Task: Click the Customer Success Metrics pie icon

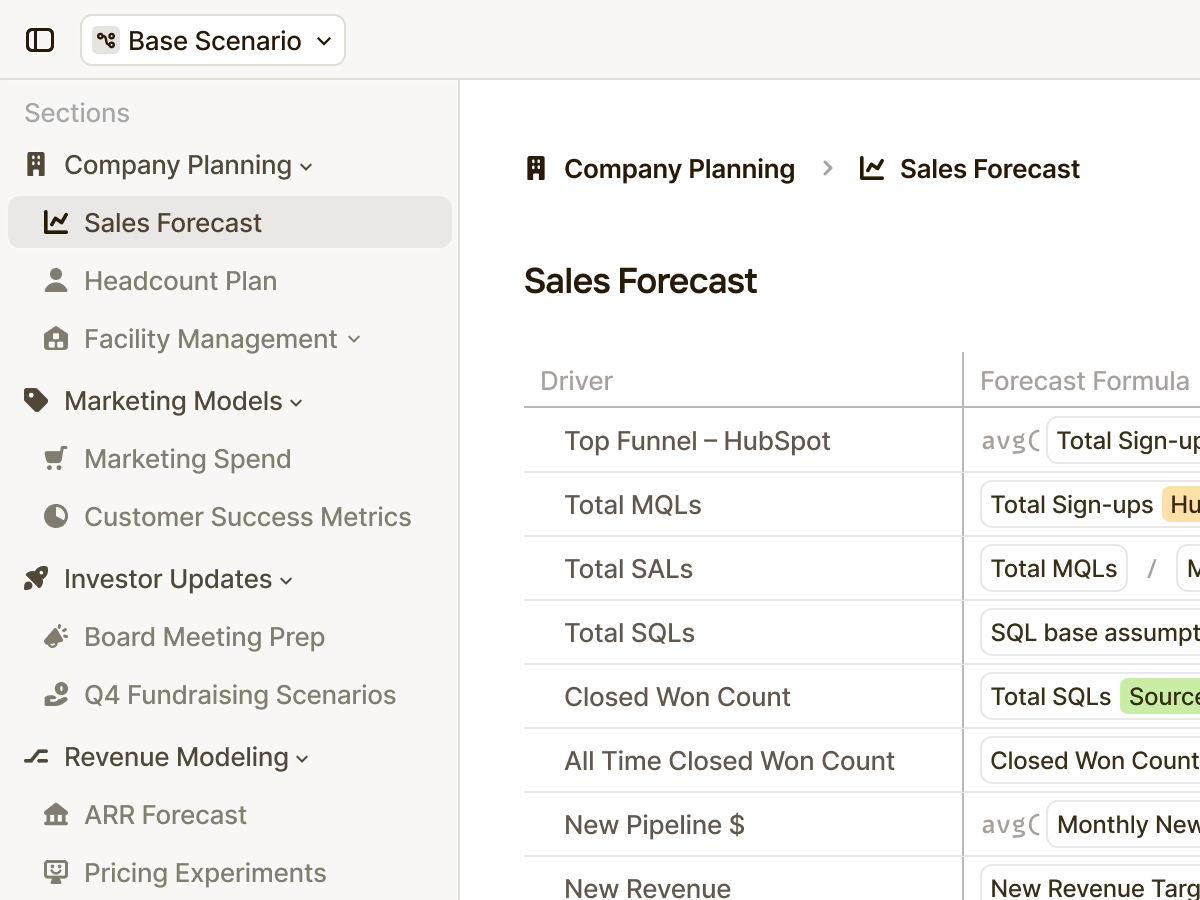Action: click(x=56, y=517)
